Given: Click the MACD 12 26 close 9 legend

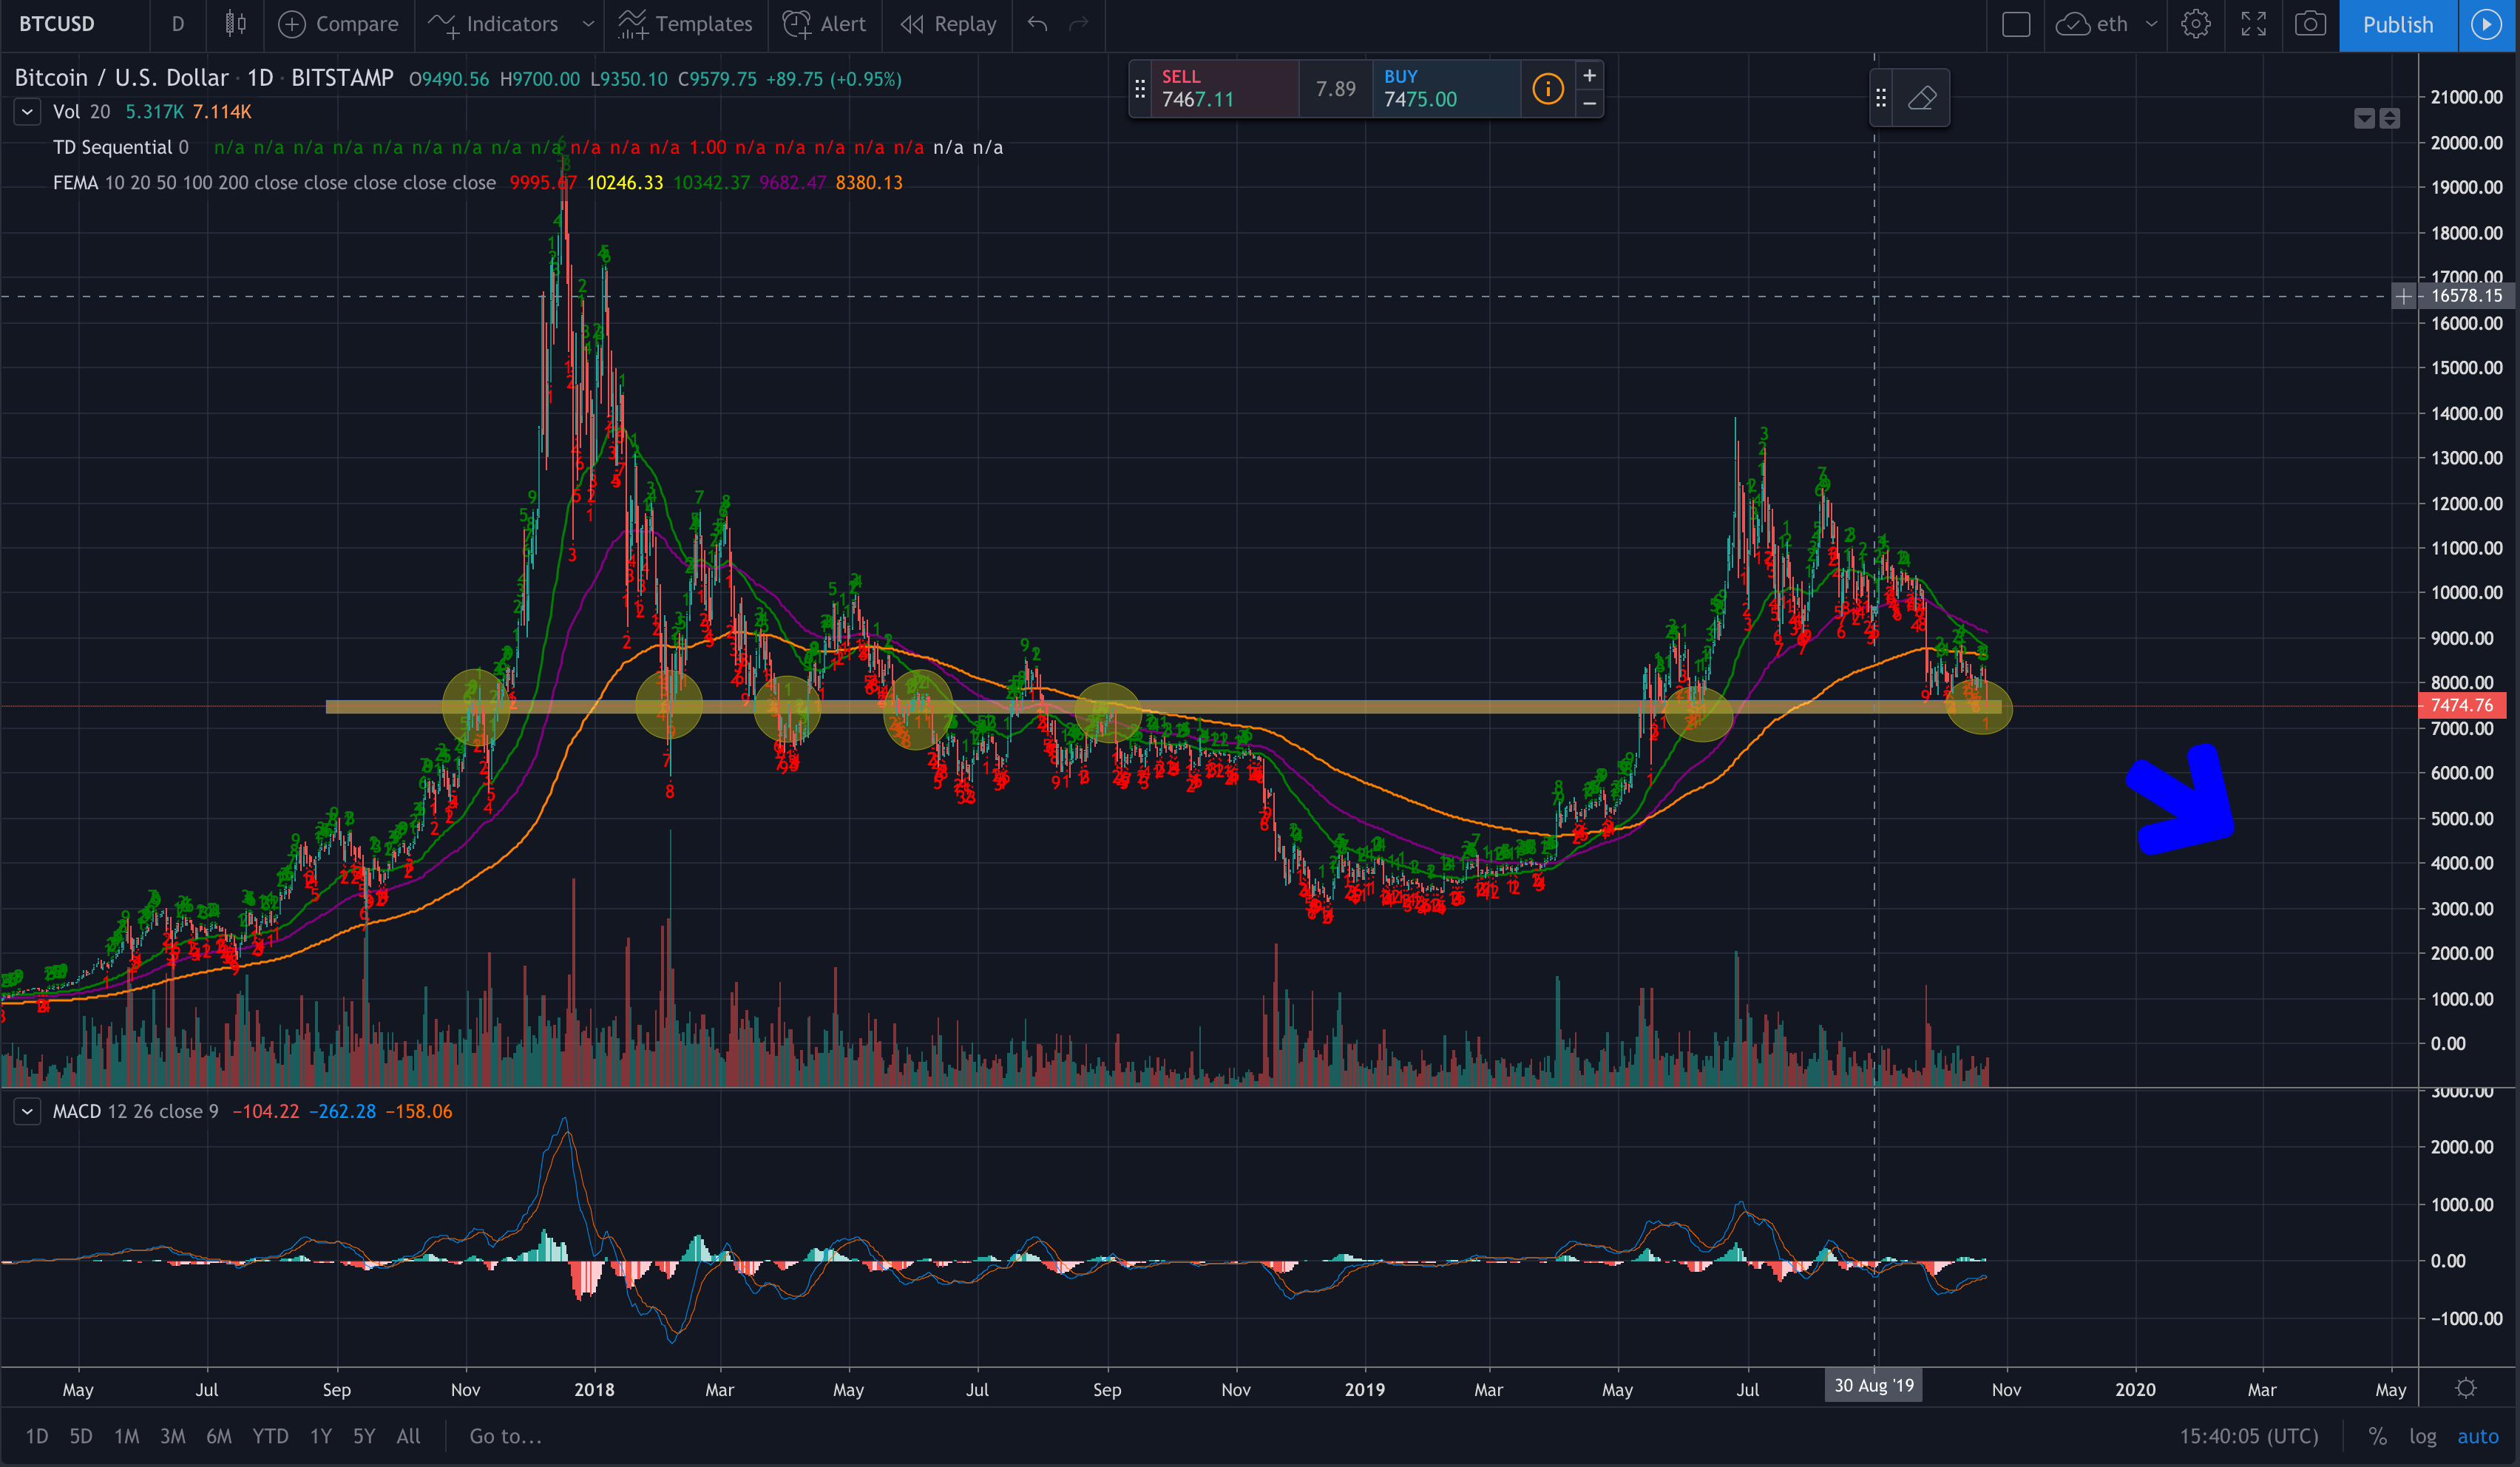Looking at the screenshot, I should 135,1111.
